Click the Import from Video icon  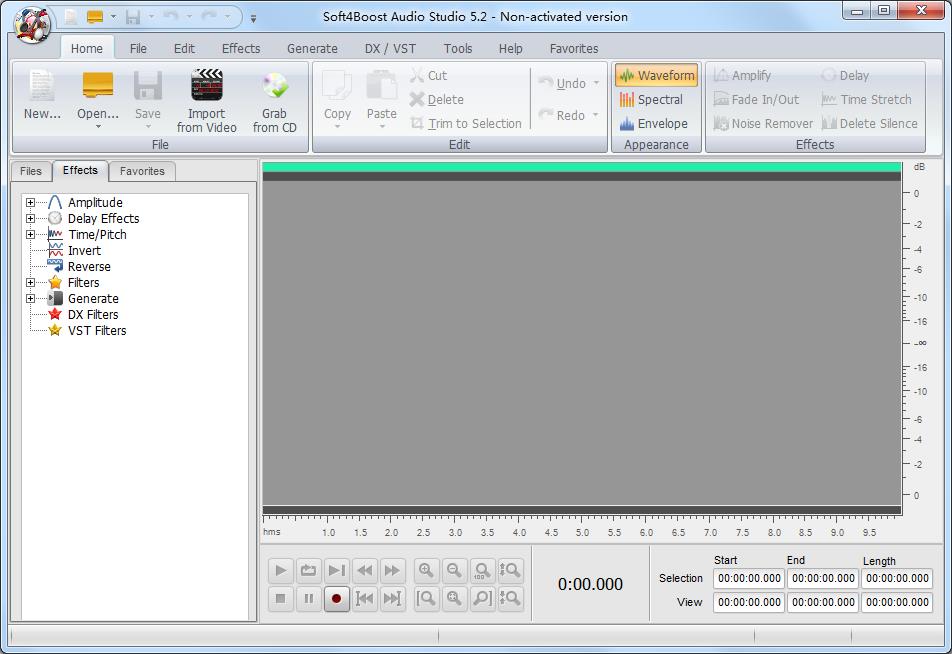click(x=206, y=87)
